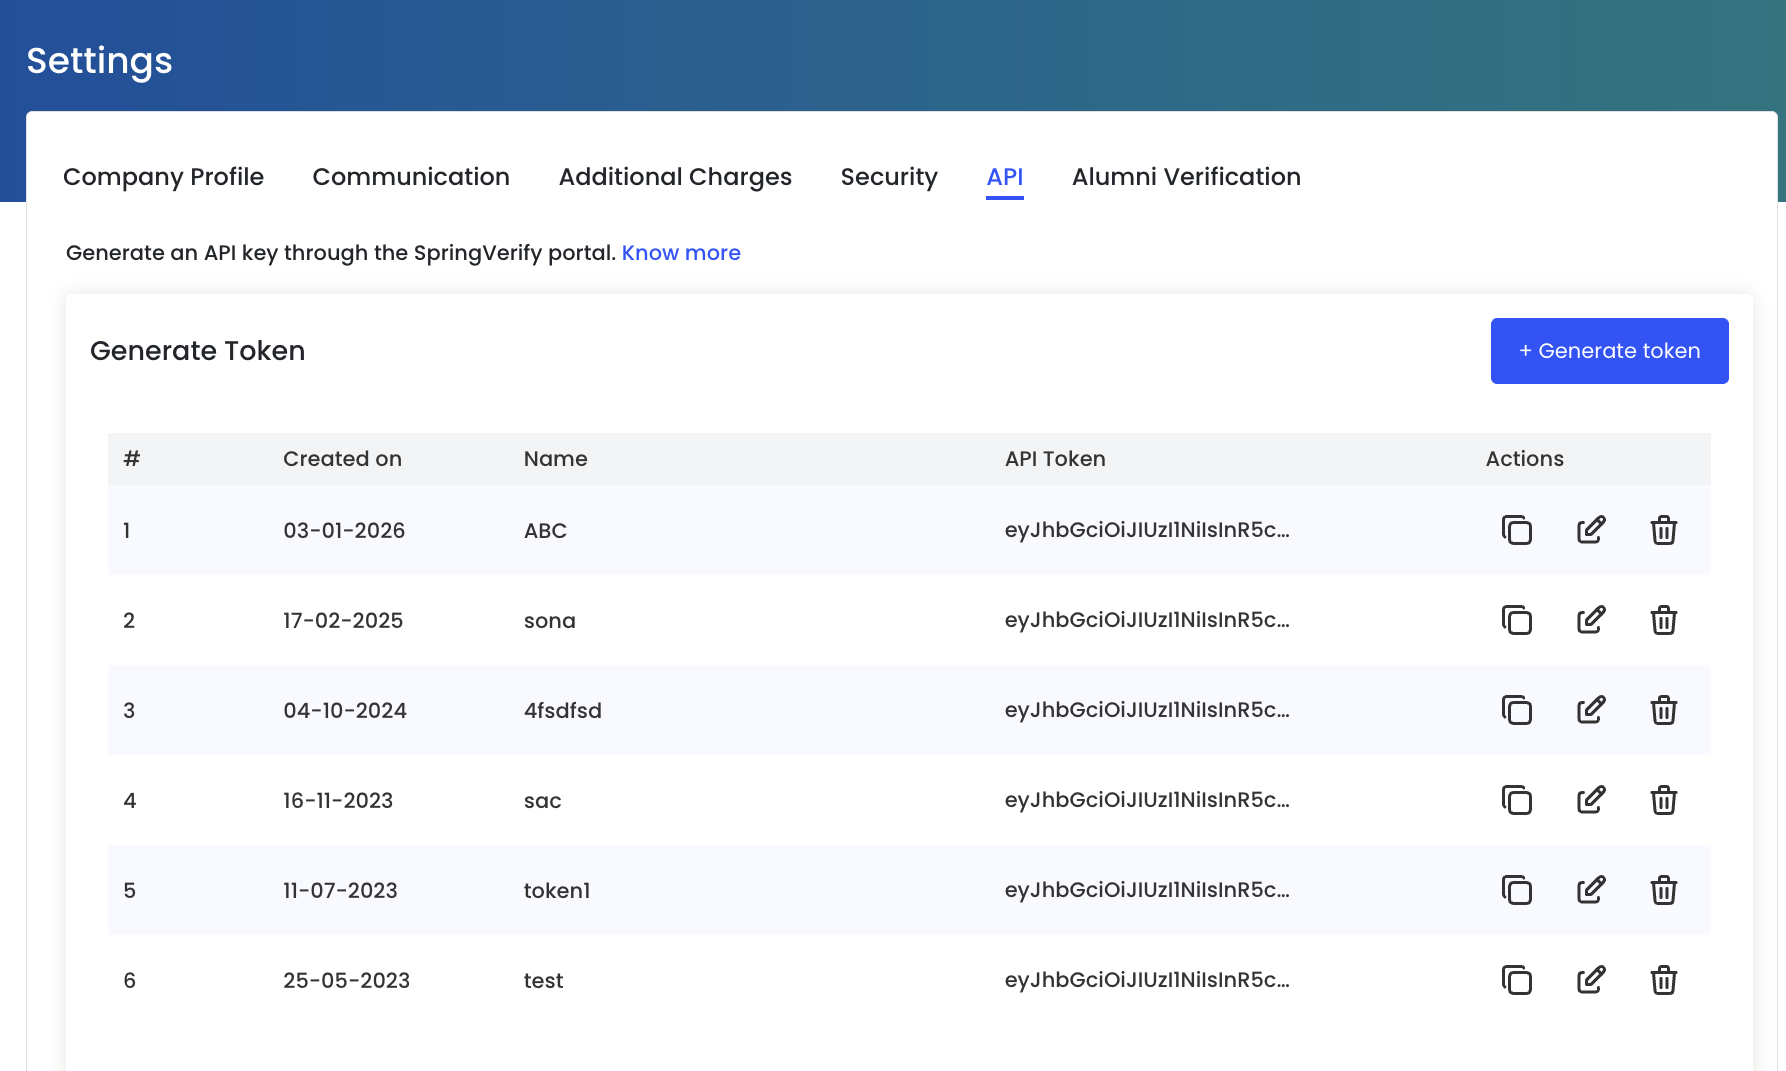Switch to the Communication tab
The image size is (1786, 1071).
(x=411, y=177)
